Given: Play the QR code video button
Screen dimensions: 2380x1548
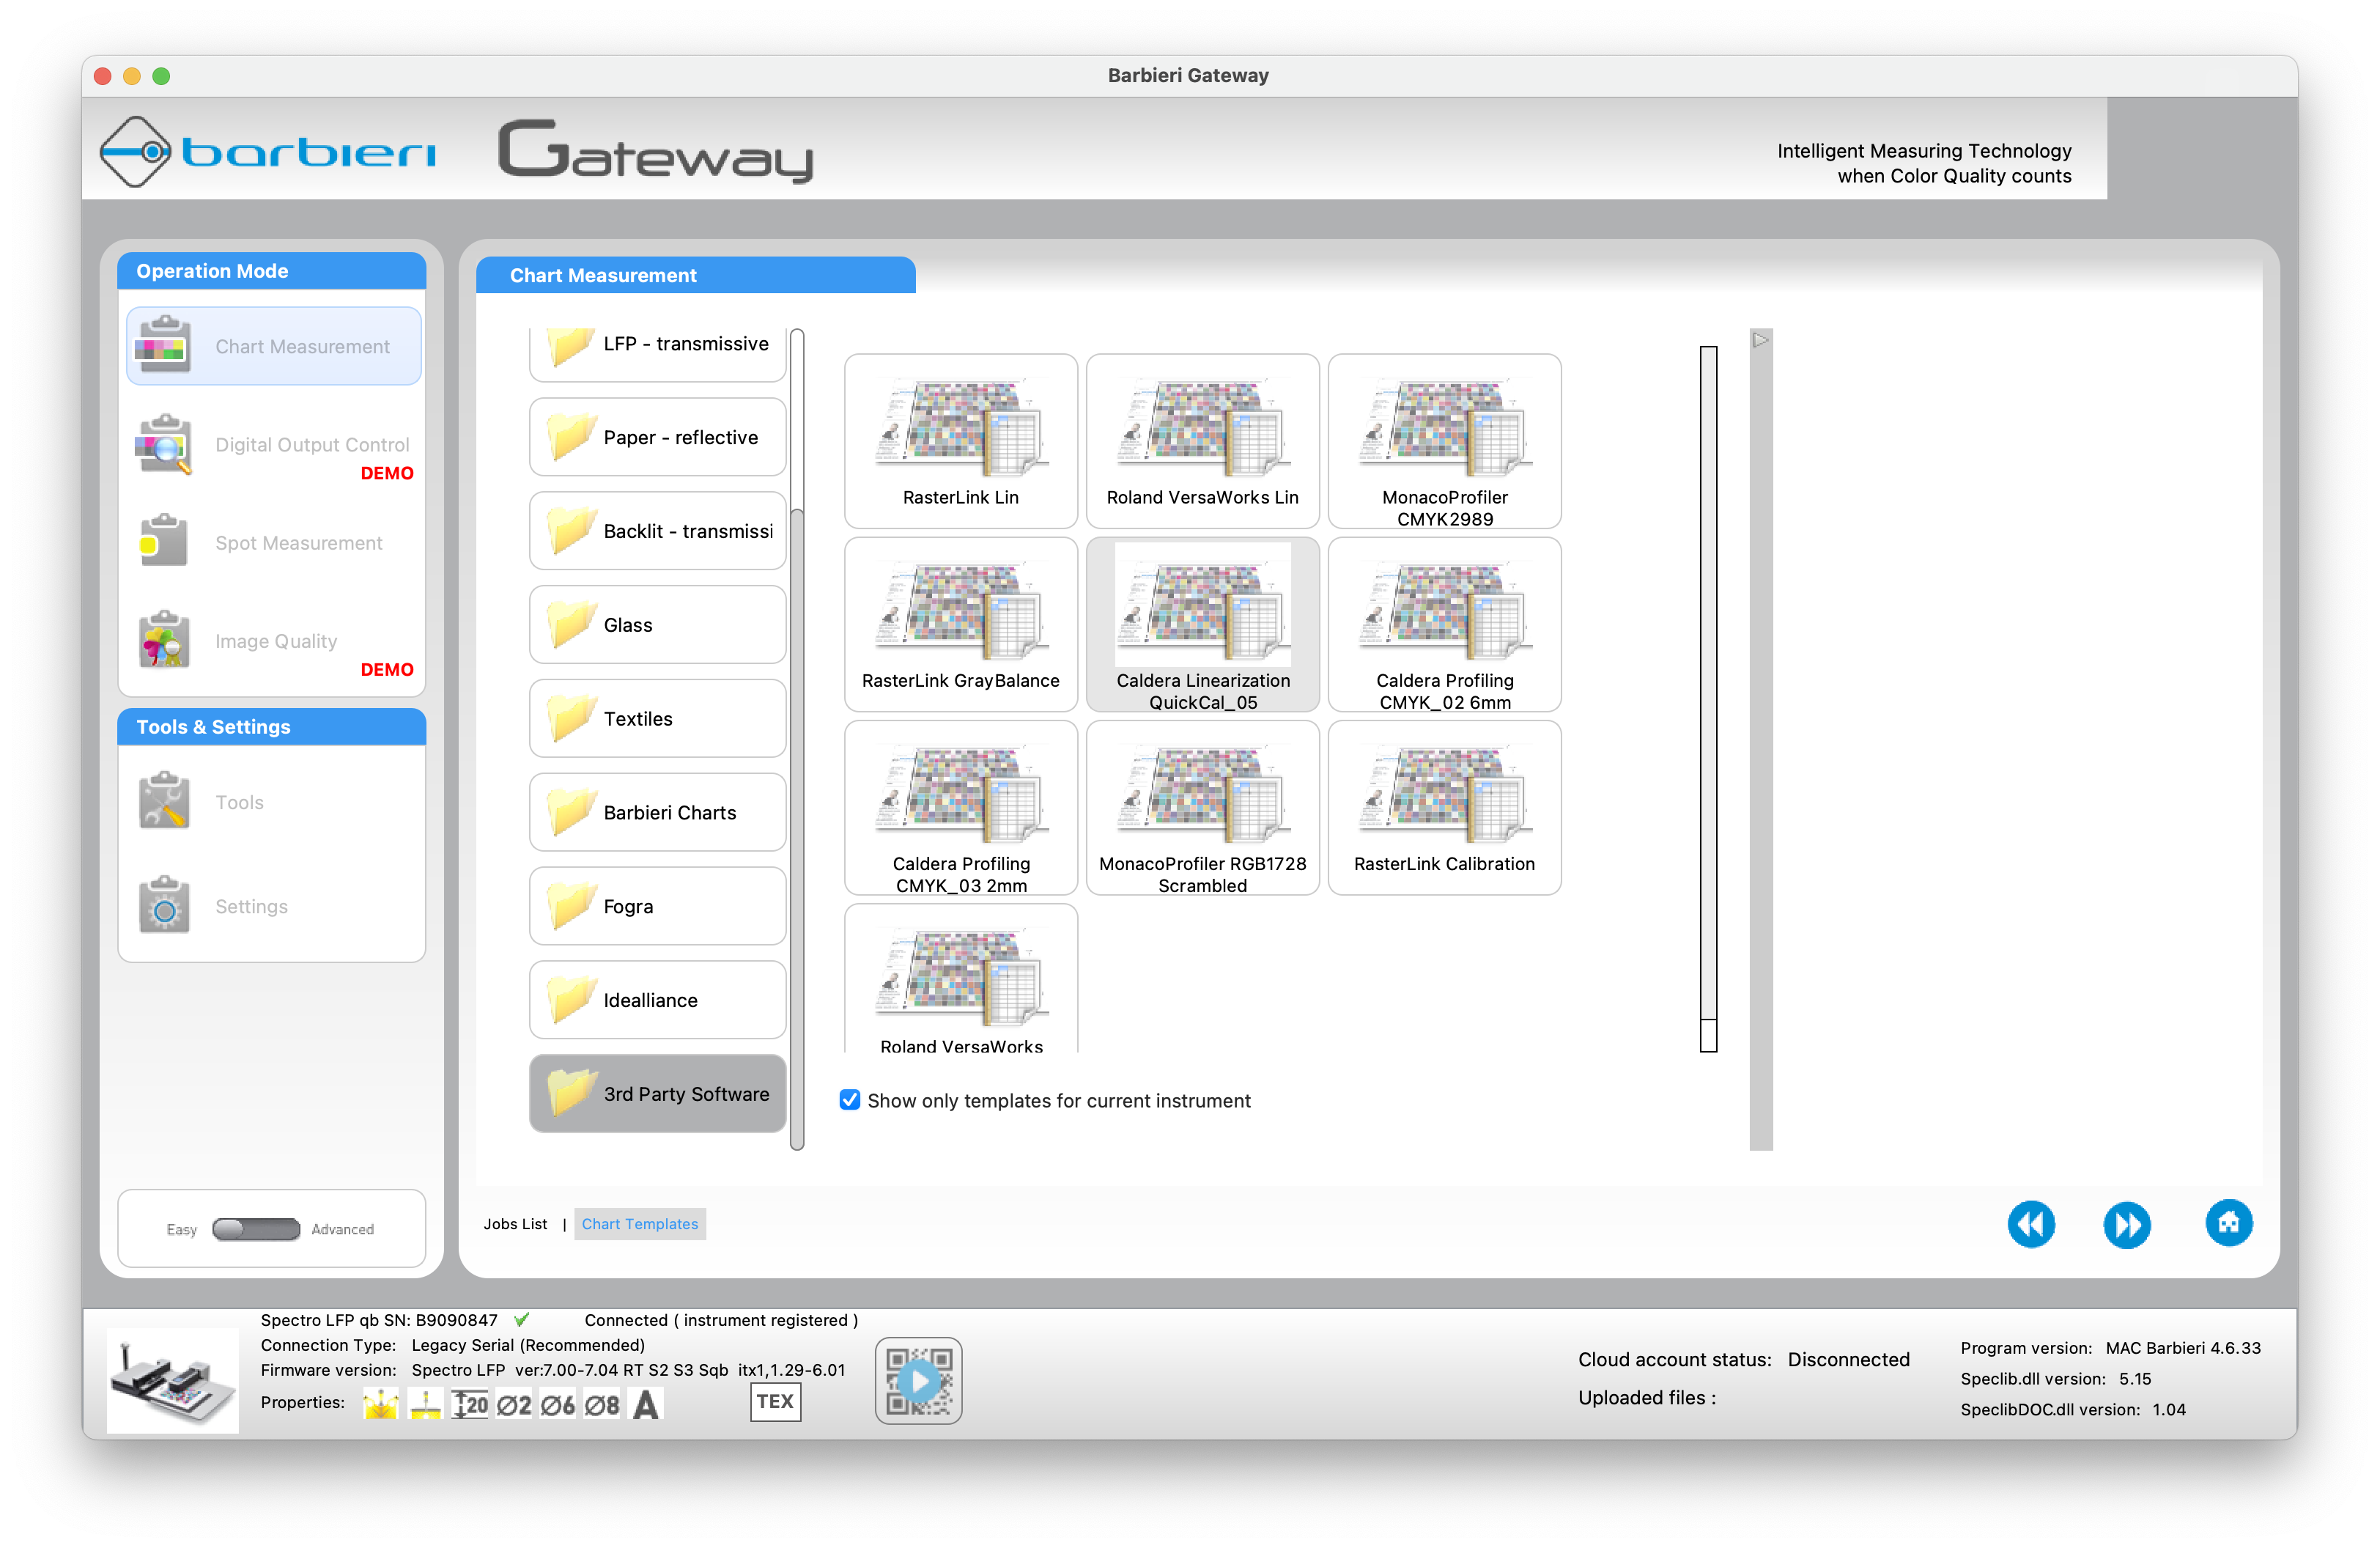Looking at the screenshot, I should coord(918,1381).
